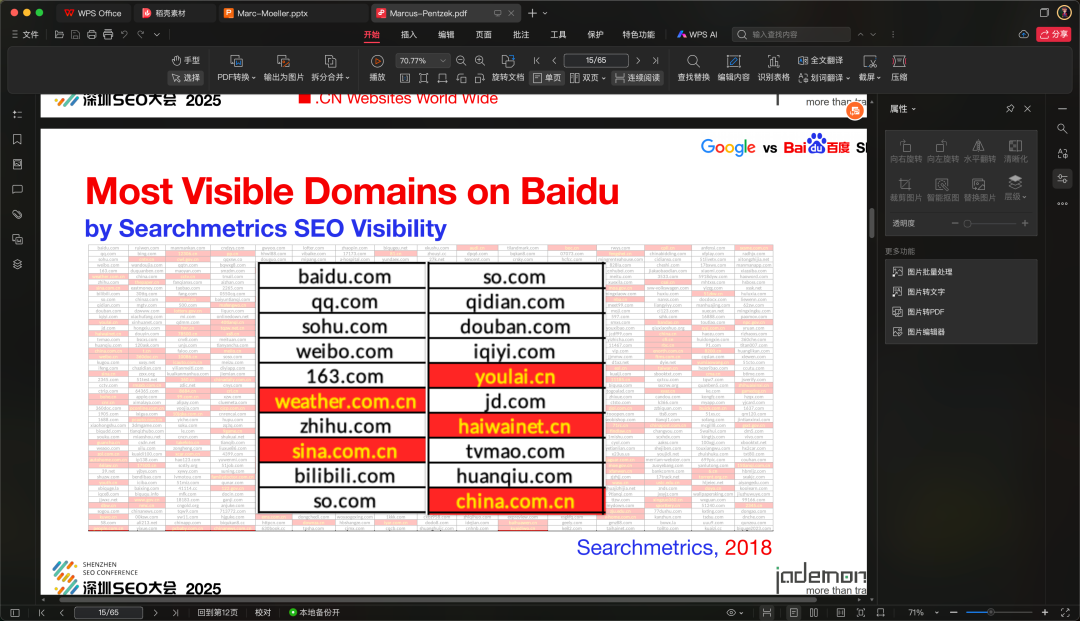Open the attachments paperclip panel

tap(17, 214)
